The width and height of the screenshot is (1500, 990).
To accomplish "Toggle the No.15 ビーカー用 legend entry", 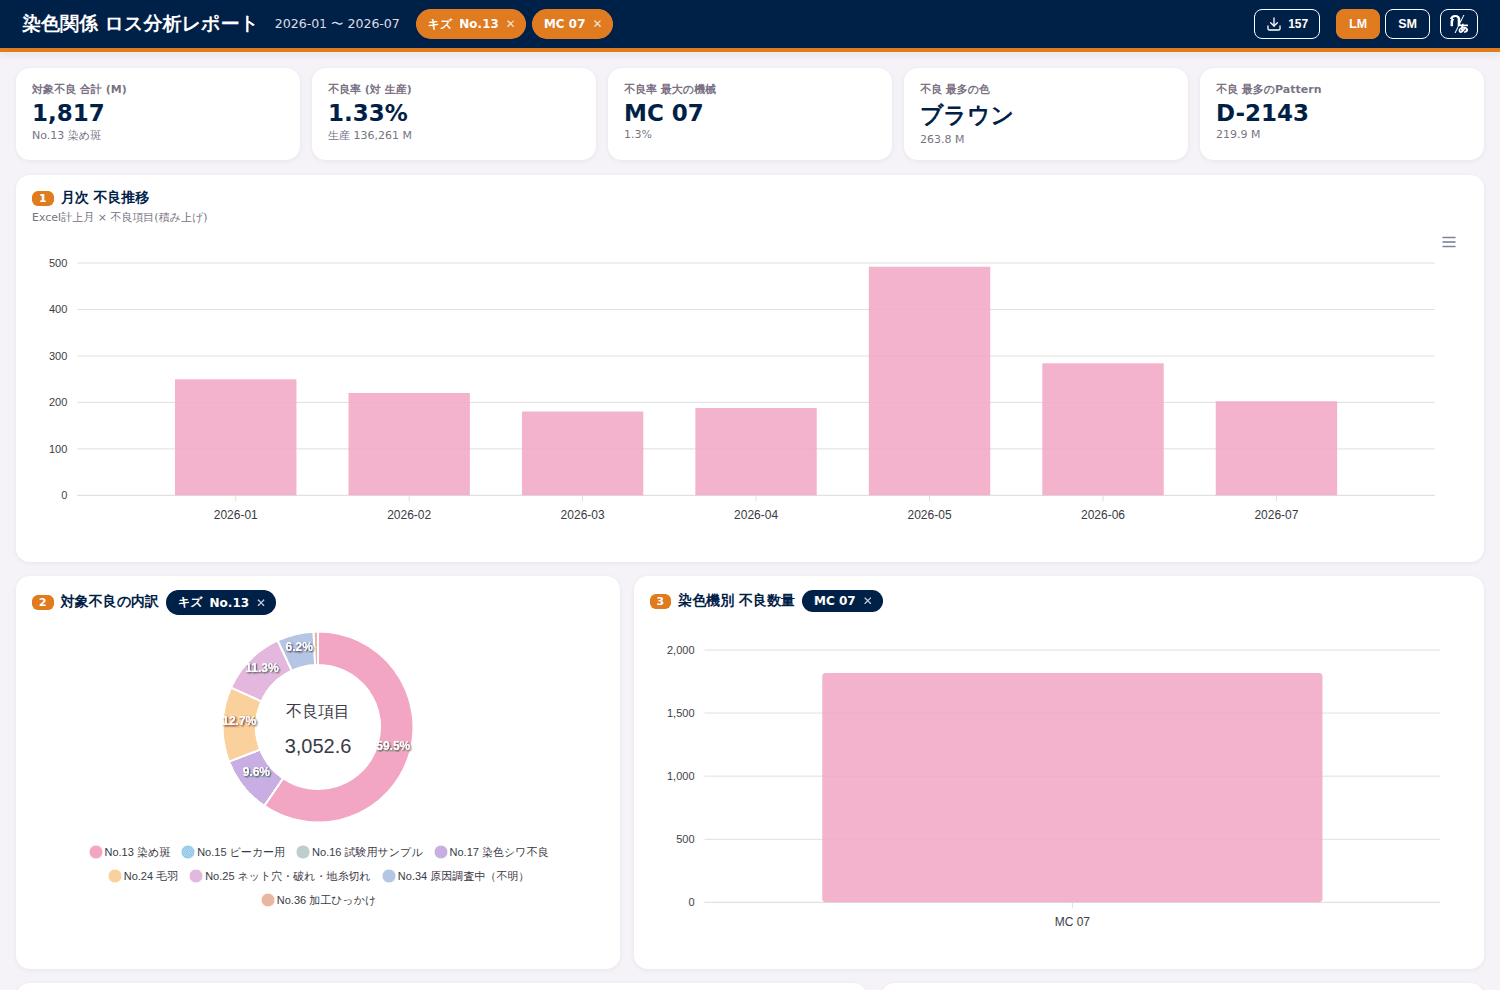I will [x=233, y=852].
